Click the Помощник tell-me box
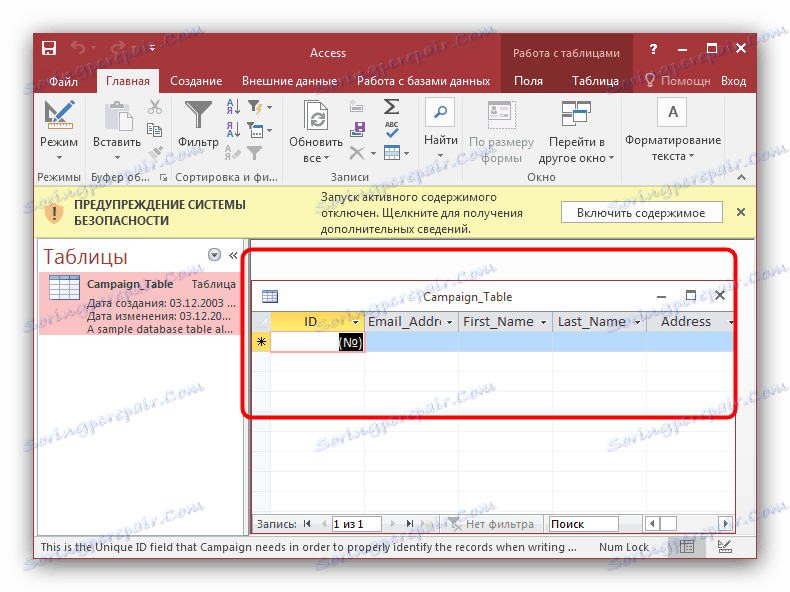The width and height of the screenshot is (790, 592). pyautogui.click(x=677, y=81)
